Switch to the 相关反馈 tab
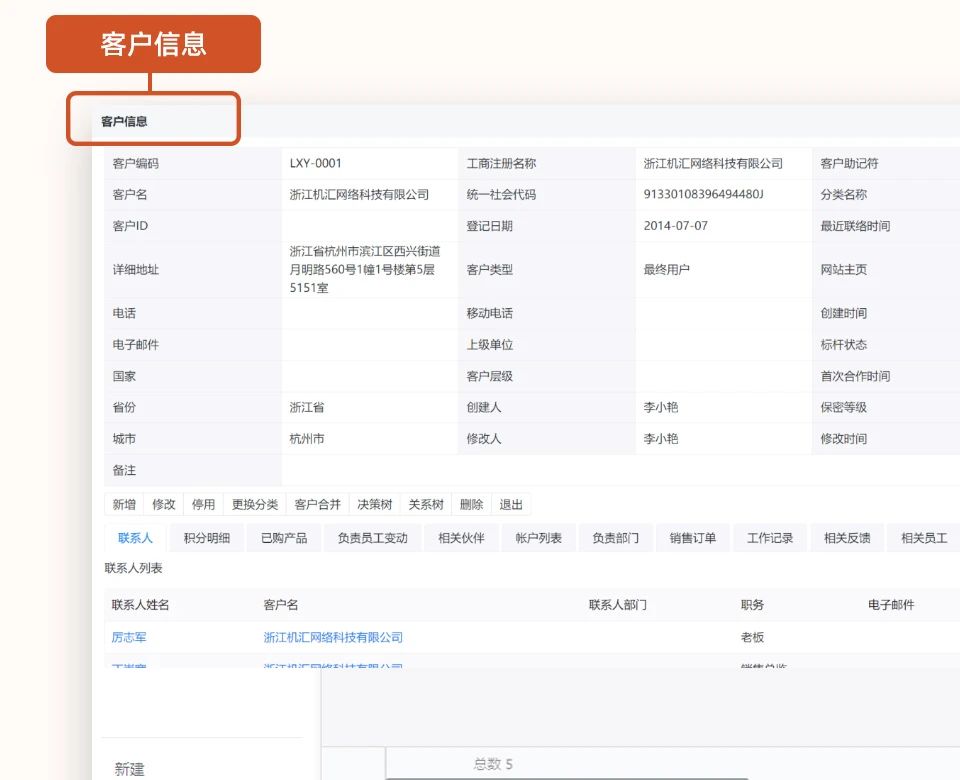Image resolution: width=960 pixels, height=780 pixels. click(x=847, y=538)
